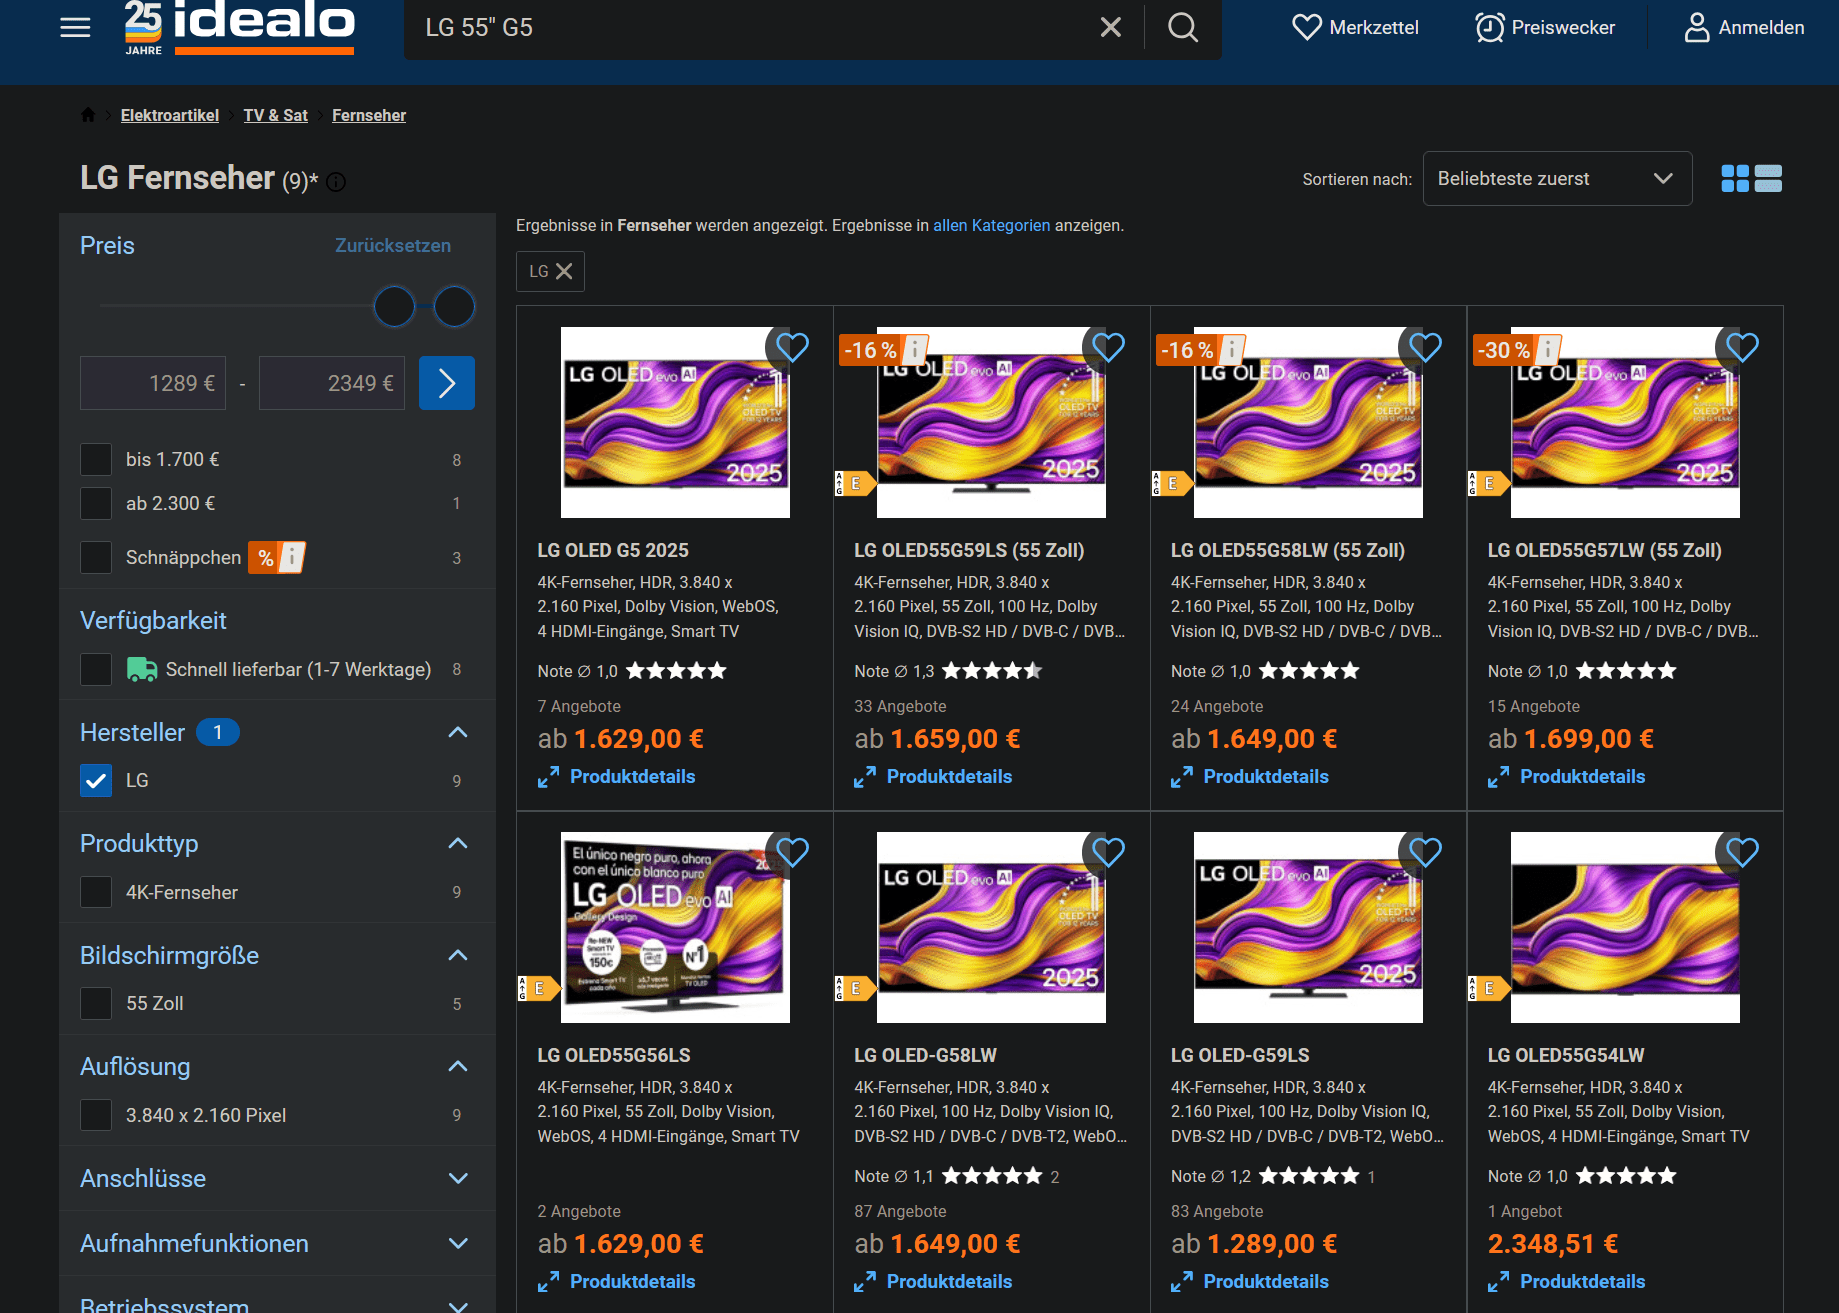
Task: Open Produktdetails for LG OLED55G59LS
Action: tap(933, 777)
